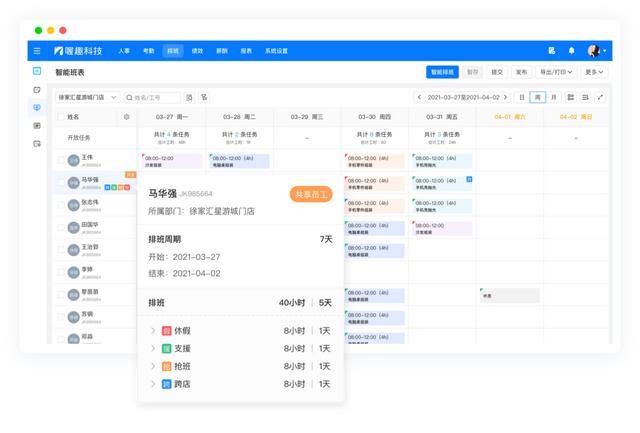This screenshot has height=433, width=640.
Task: Click the fullscreen expand icon in toolbar
Action: (600, 97)
